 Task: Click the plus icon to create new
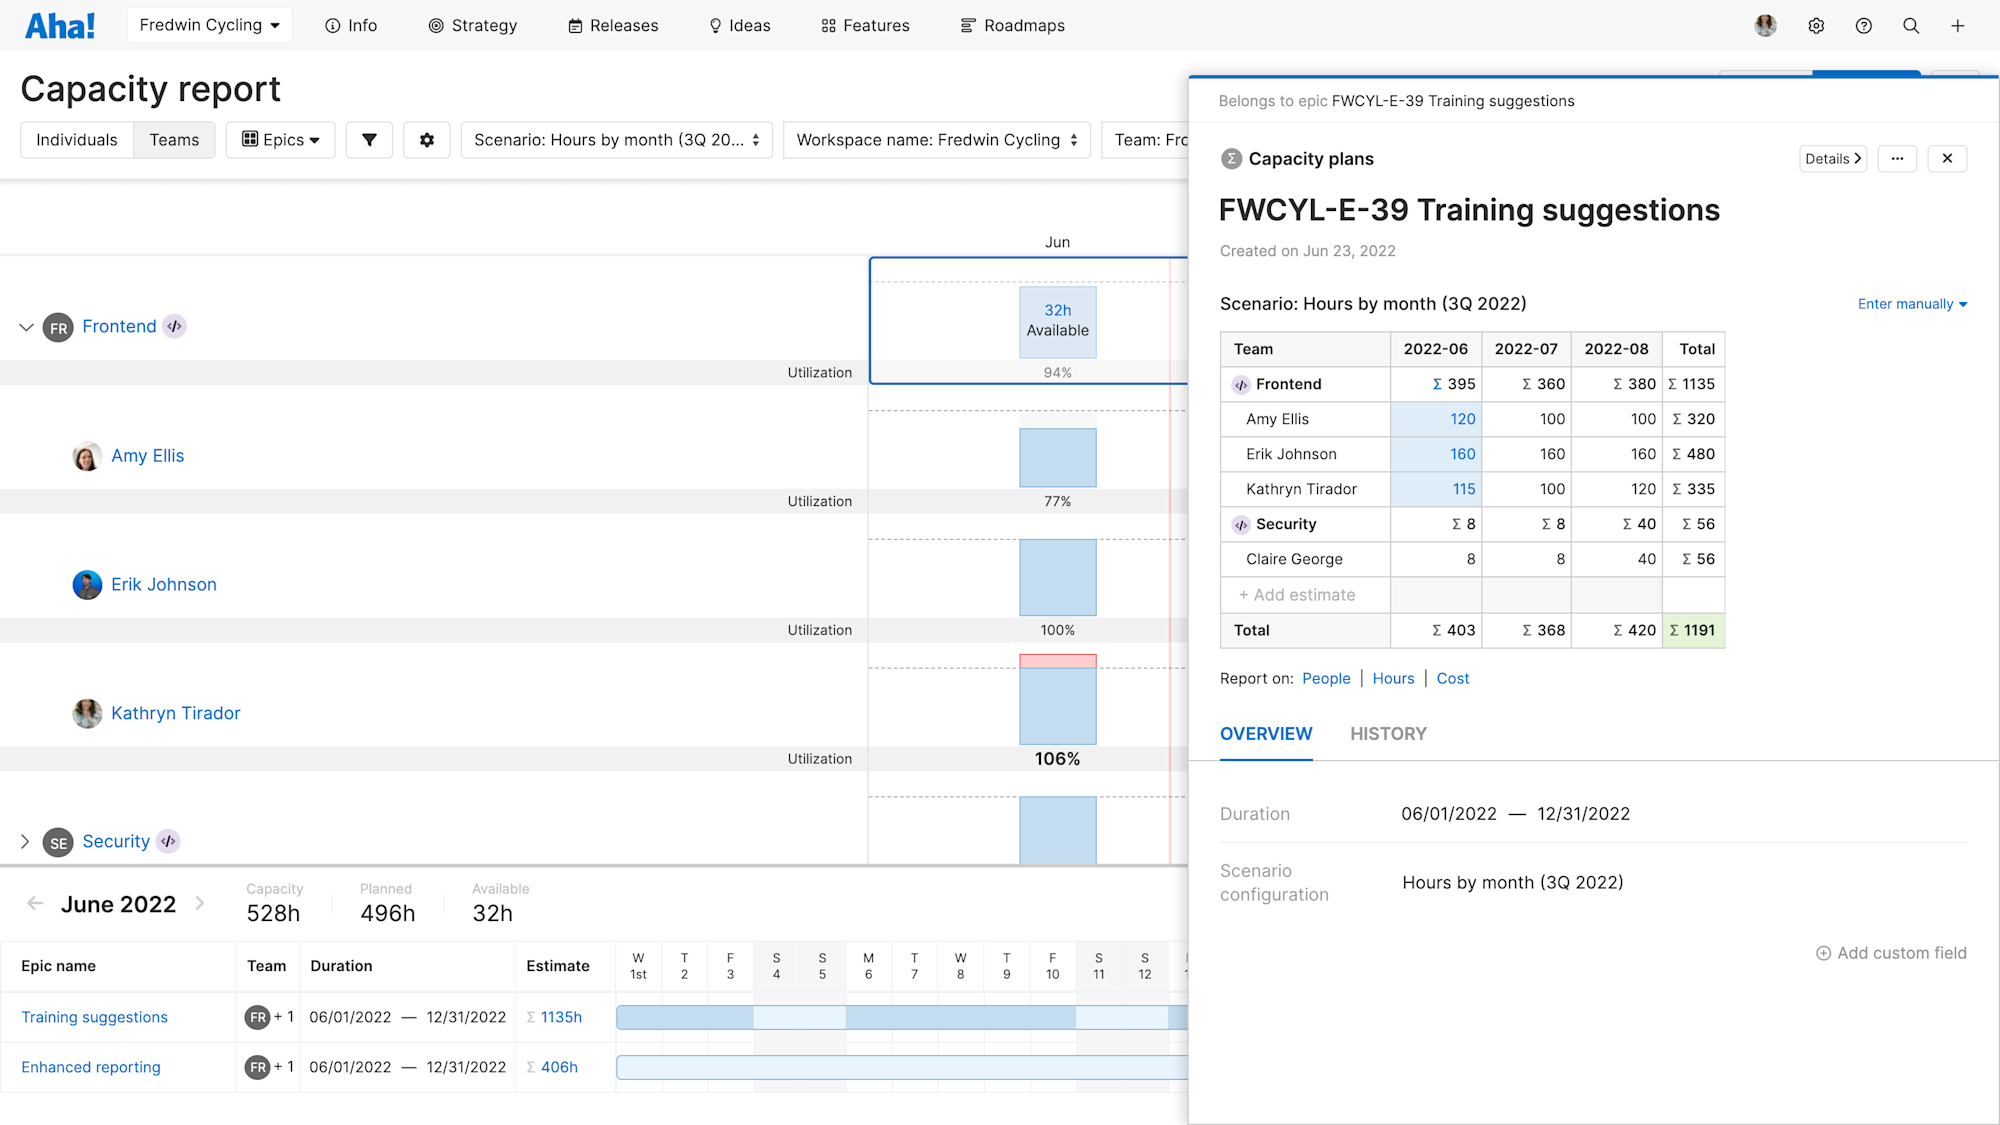click(1958, 25)
